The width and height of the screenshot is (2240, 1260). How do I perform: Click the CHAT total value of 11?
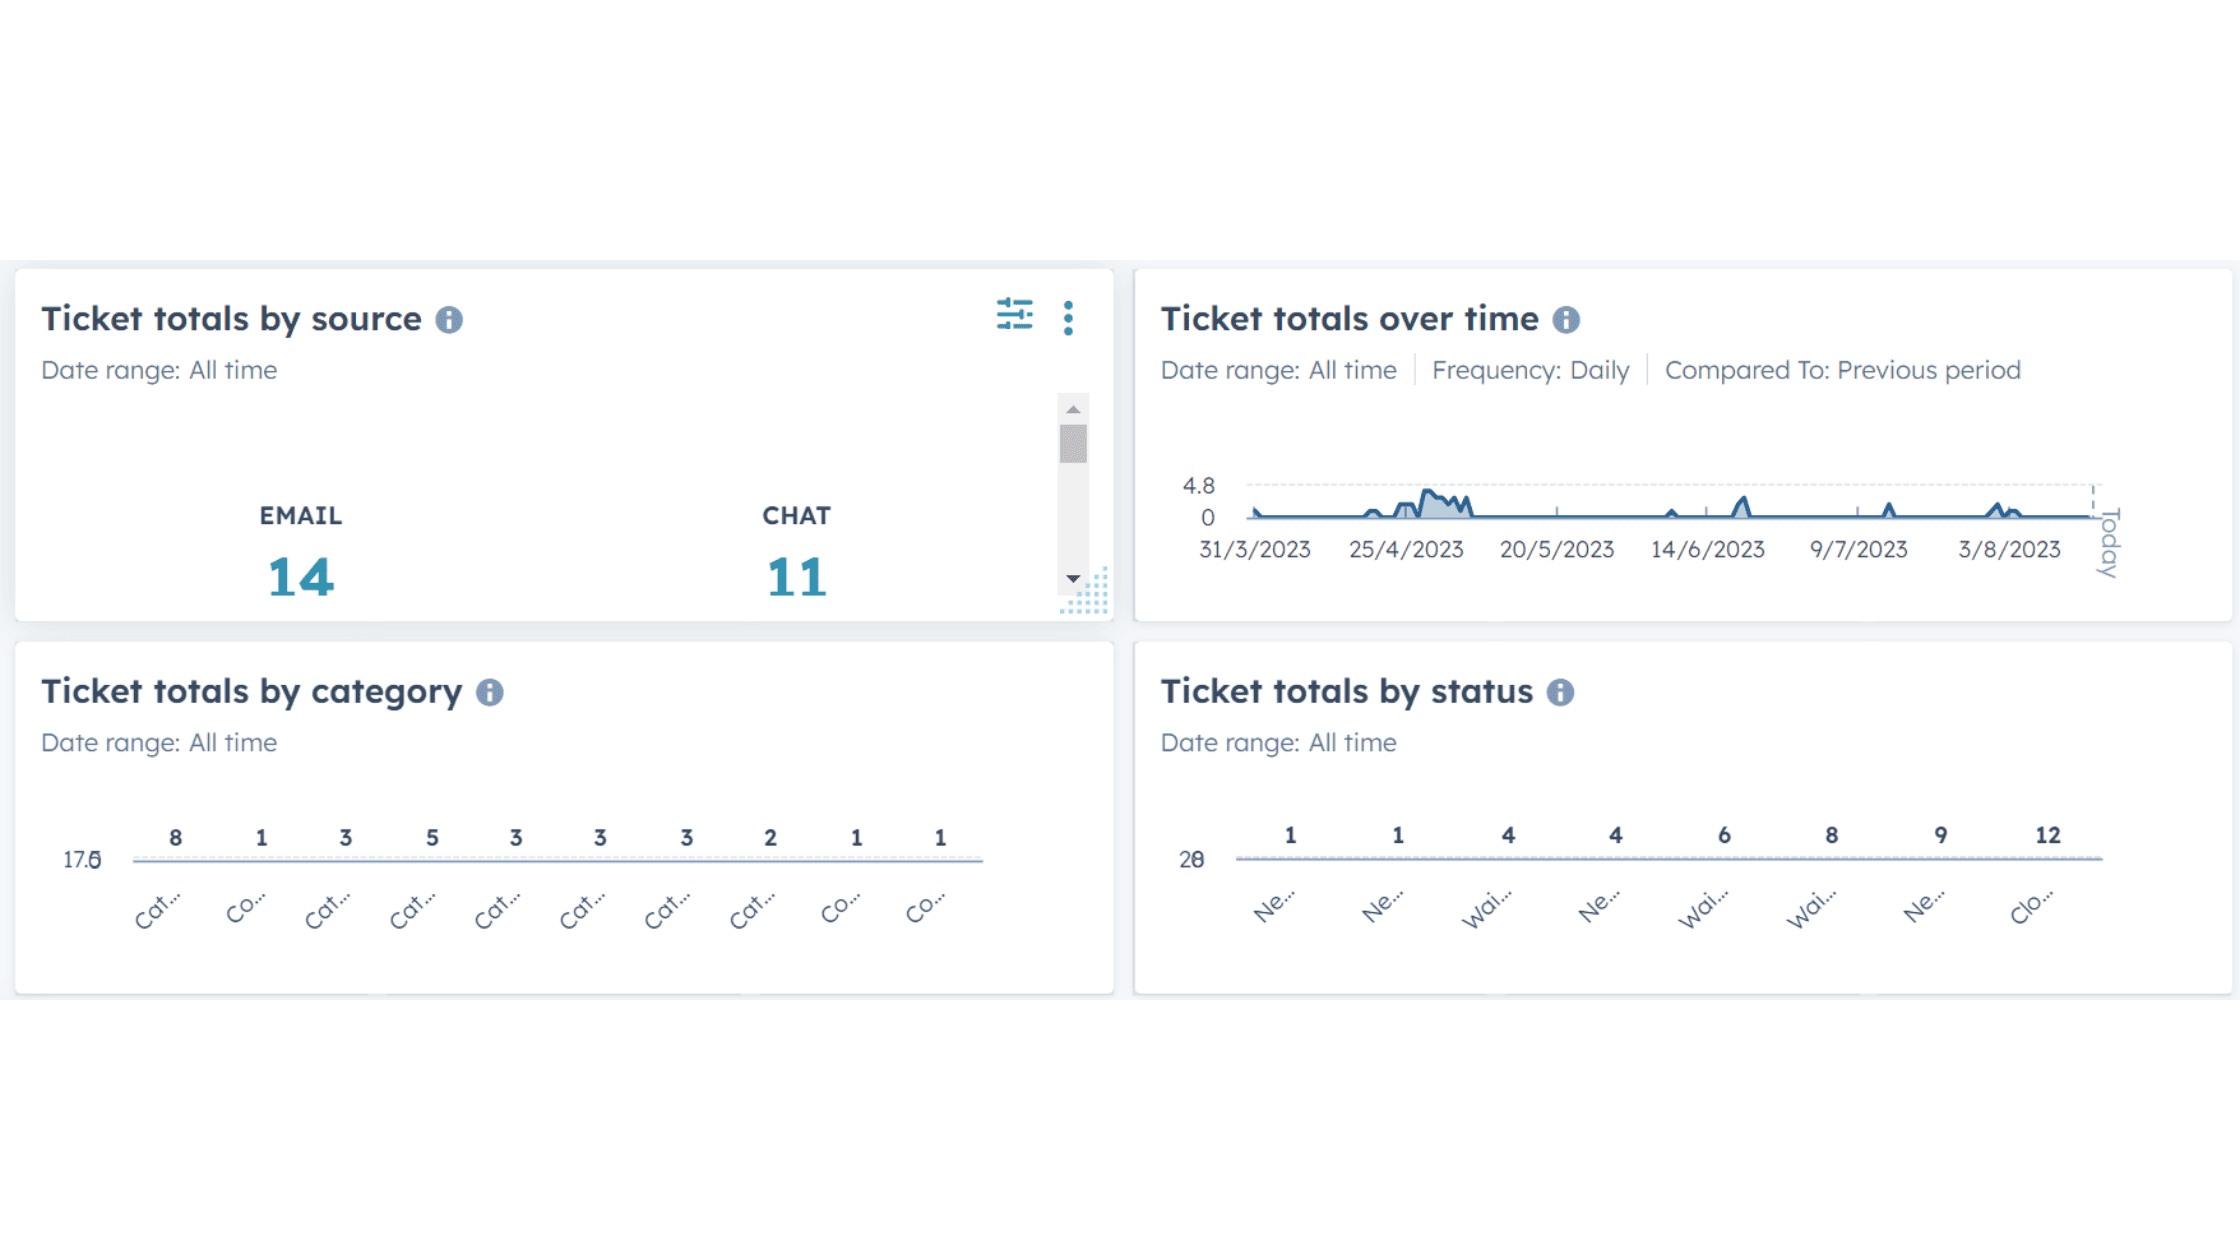pos(795,576)
